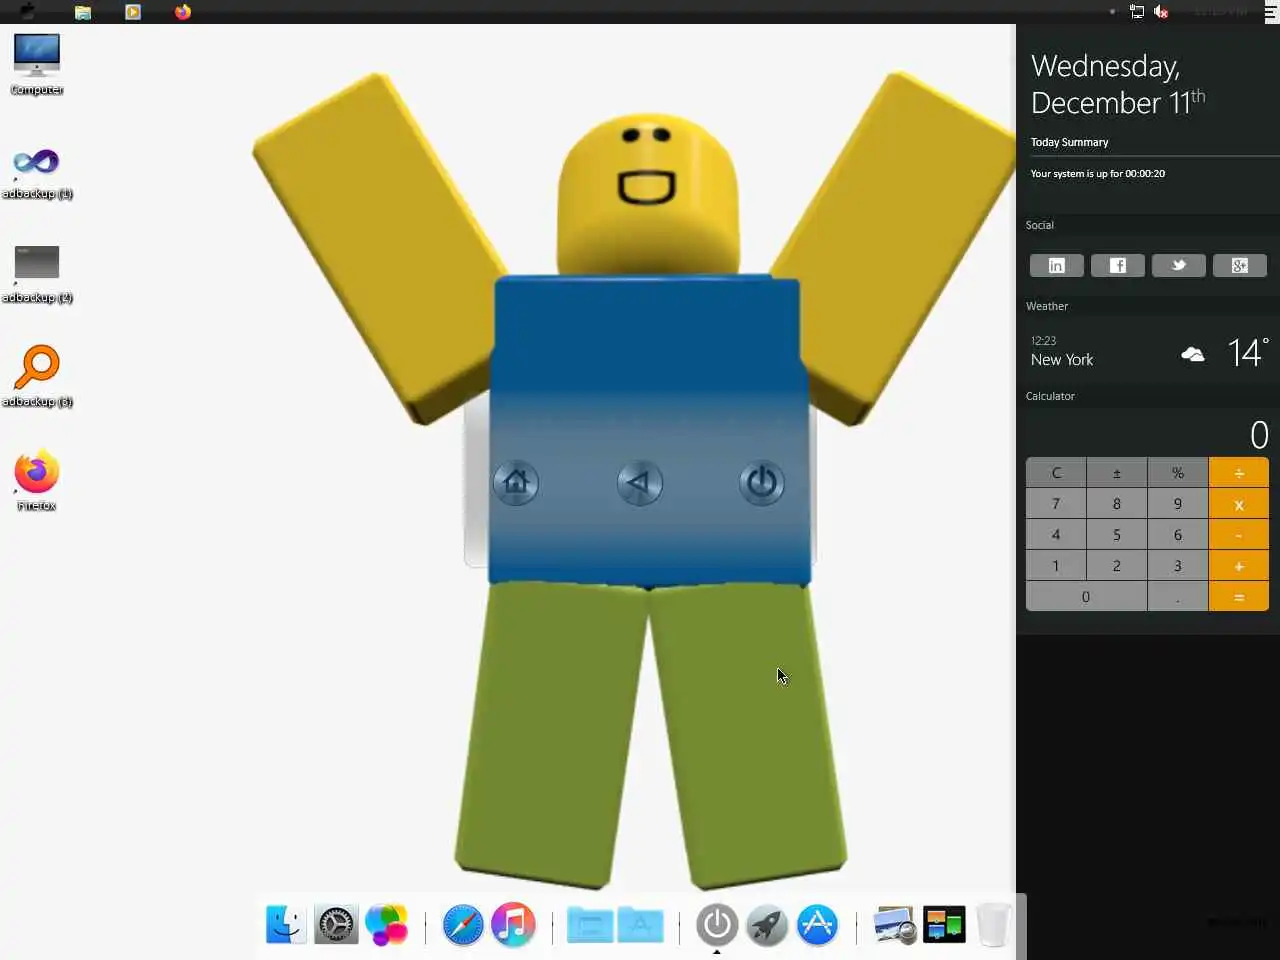
Task: Click the calculator x multiply button
Action: tap(1239, 504)
